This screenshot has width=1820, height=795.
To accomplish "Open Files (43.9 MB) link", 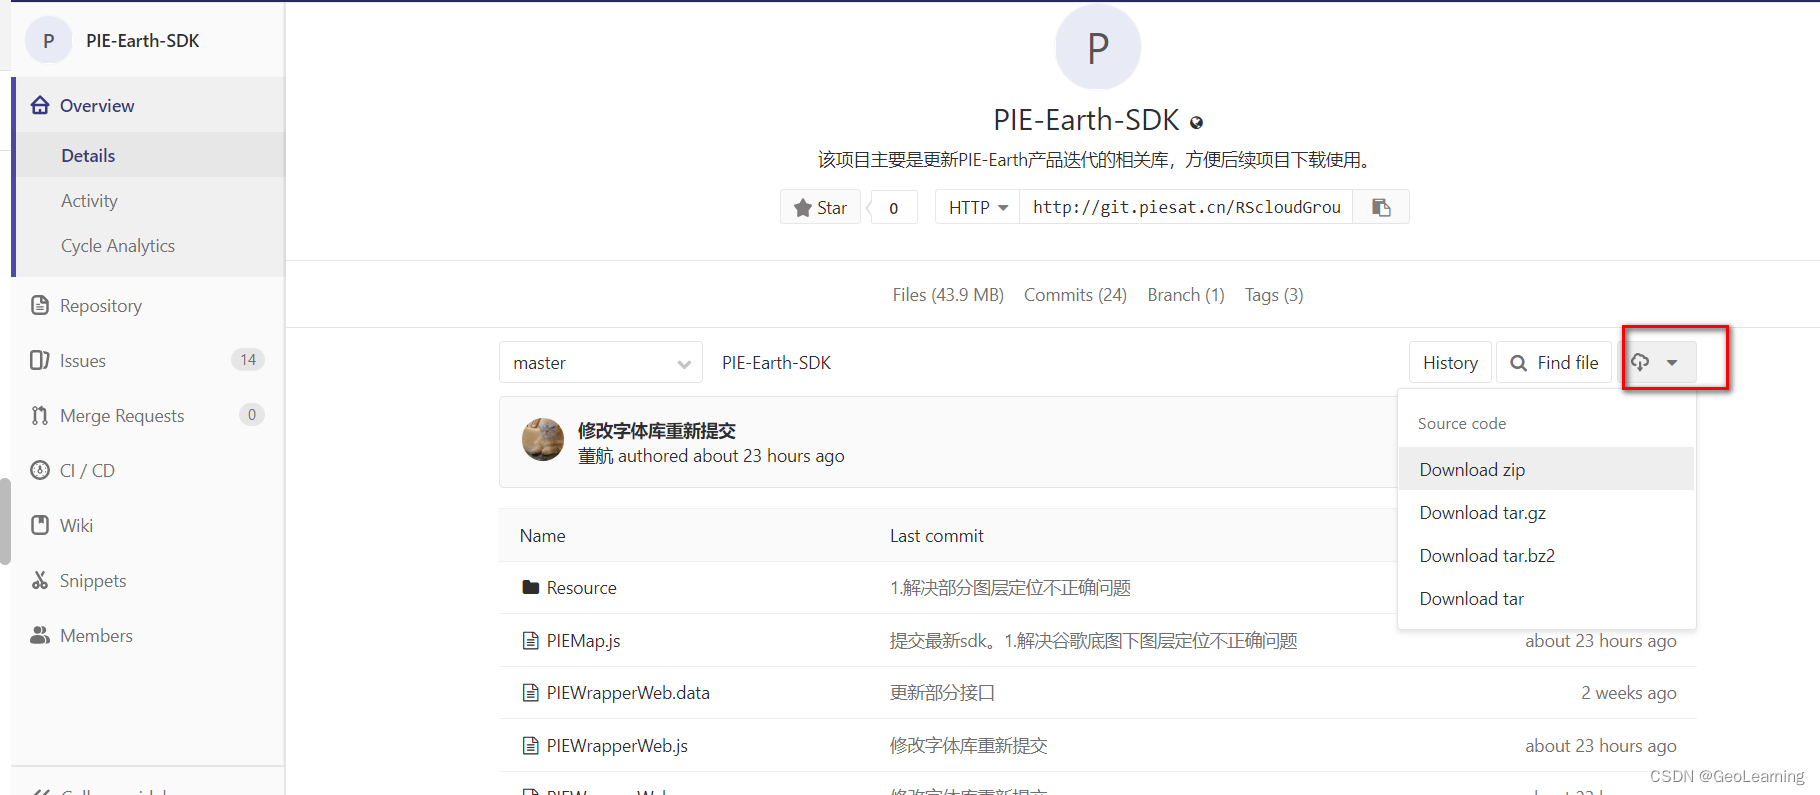I will [948, 295].
